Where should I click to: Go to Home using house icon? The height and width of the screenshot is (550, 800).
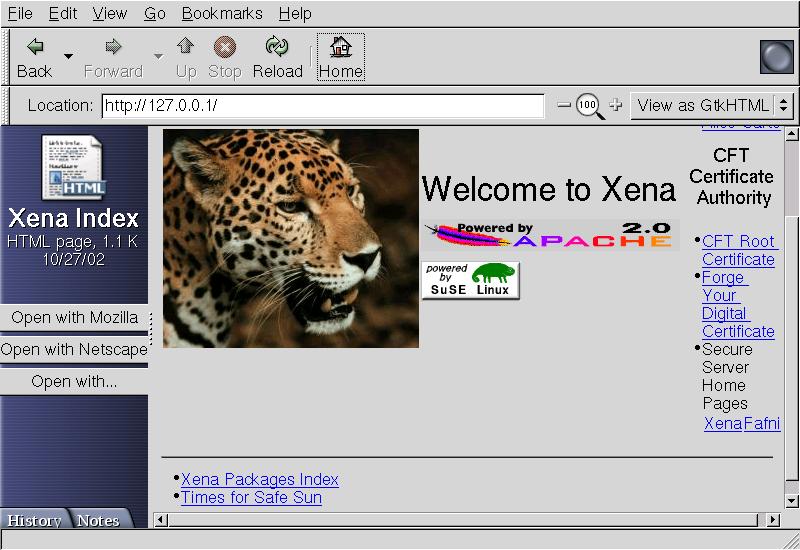[x=341, y=47]
